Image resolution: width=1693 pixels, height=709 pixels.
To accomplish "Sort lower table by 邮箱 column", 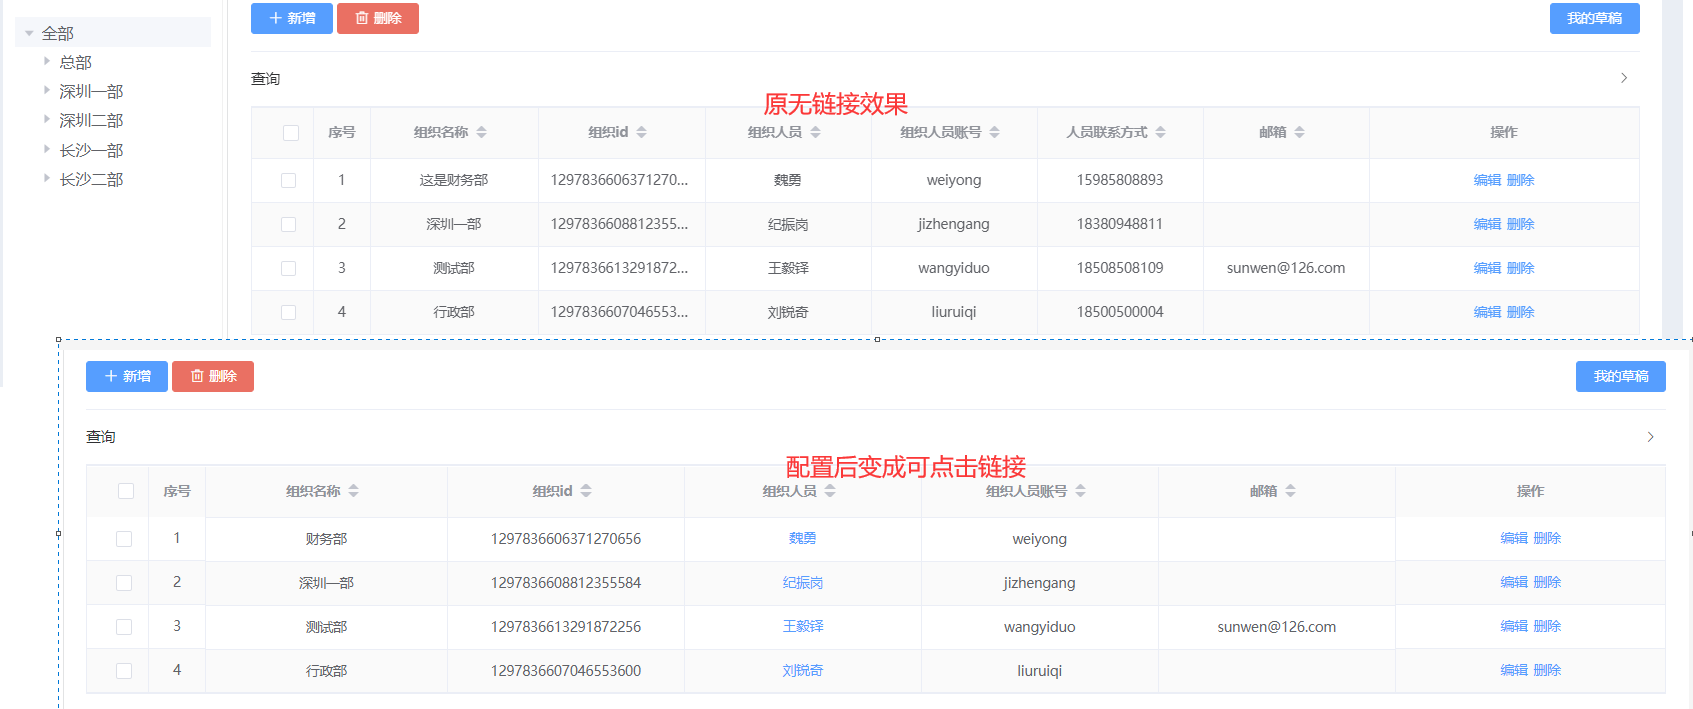I will coord(1290,491).
